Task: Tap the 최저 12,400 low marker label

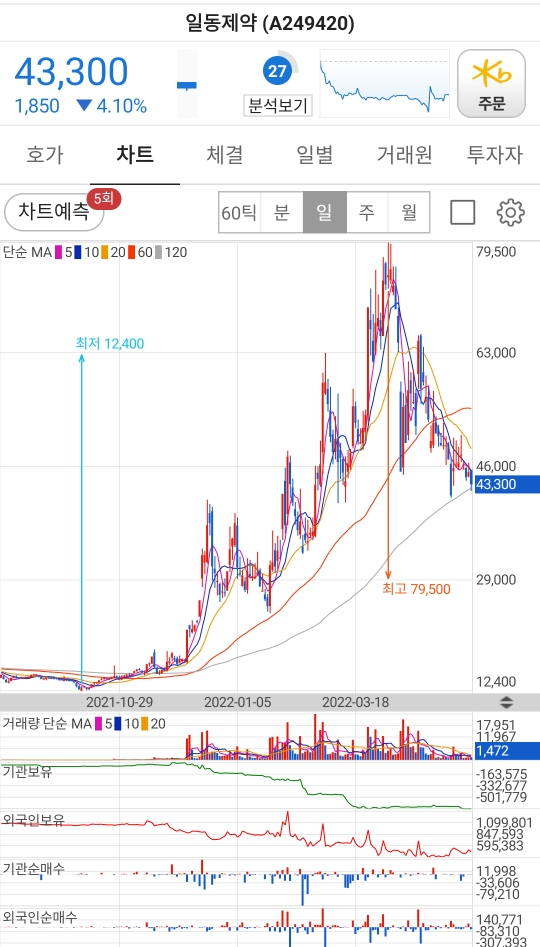Action: pos(110,344)
